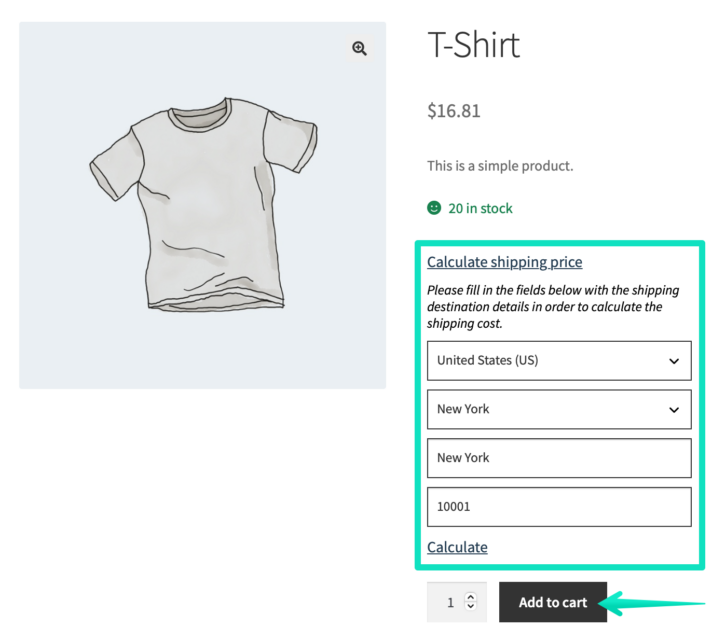Click the chevron arrow in the state field
Image resolution: width=712 pixels, height=641 pixels.
tap(674, 410)
